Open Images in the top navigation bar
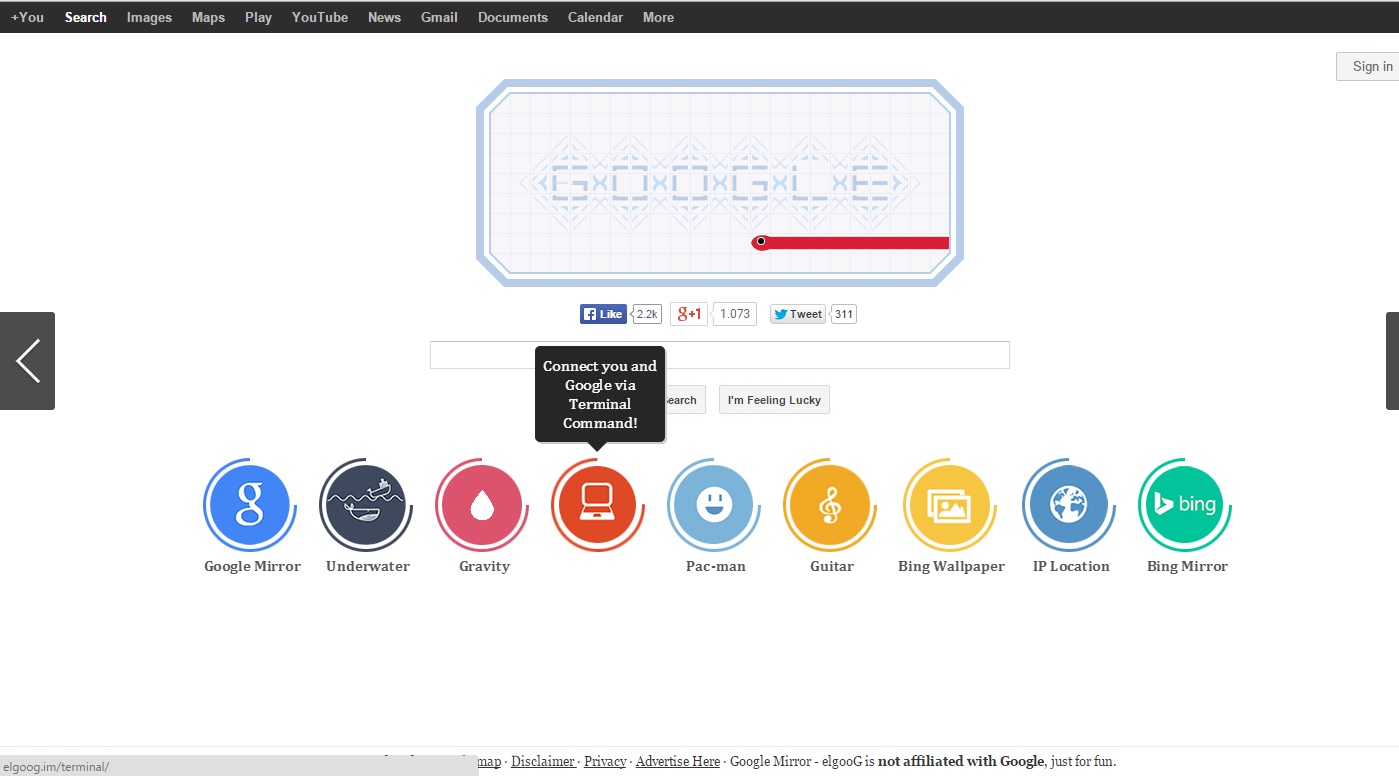The image size is (1399, 776). pos(149,17)
